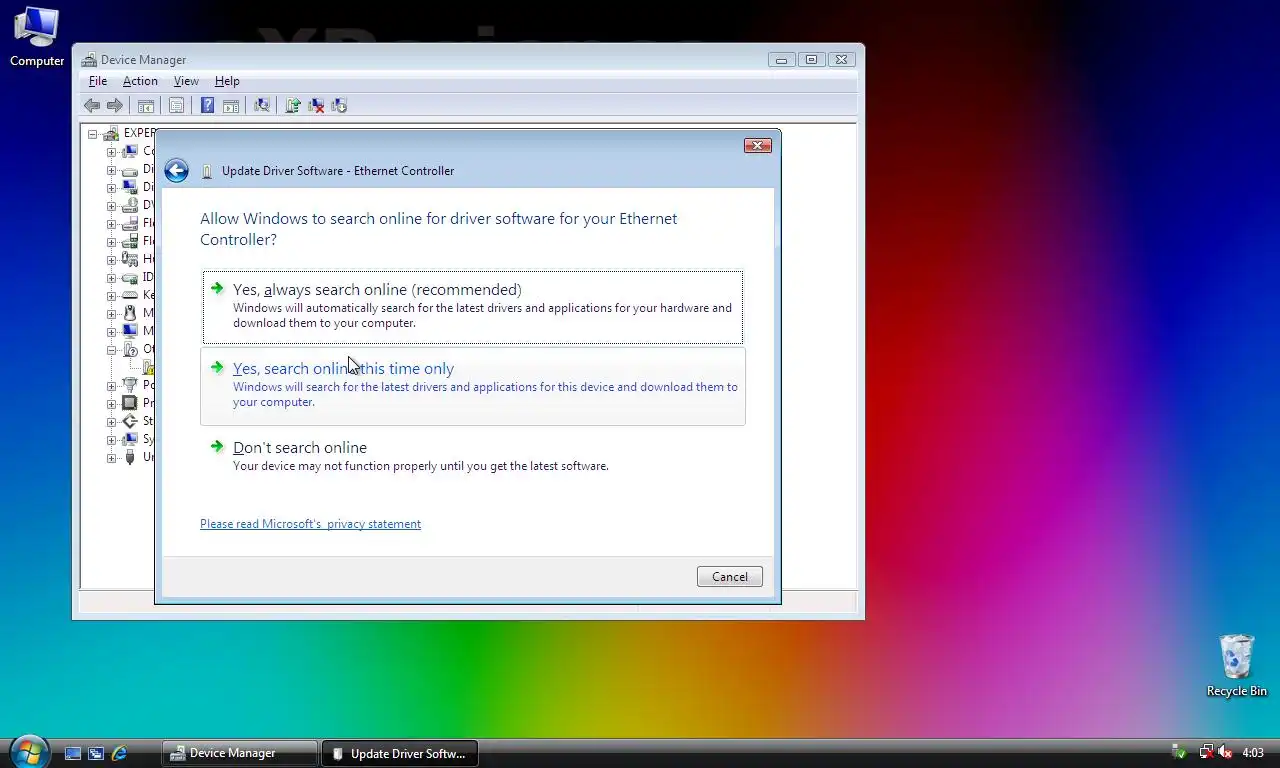
Task: Click the Cancel button in the dialog
Action: pos(730,577)
